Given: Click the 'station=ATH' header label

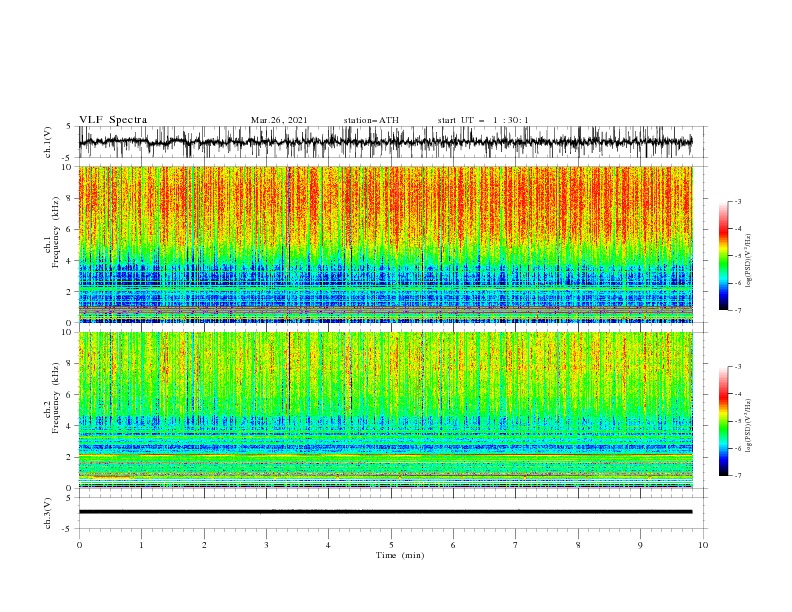Looking at the screenshot, I should (371, 120).
